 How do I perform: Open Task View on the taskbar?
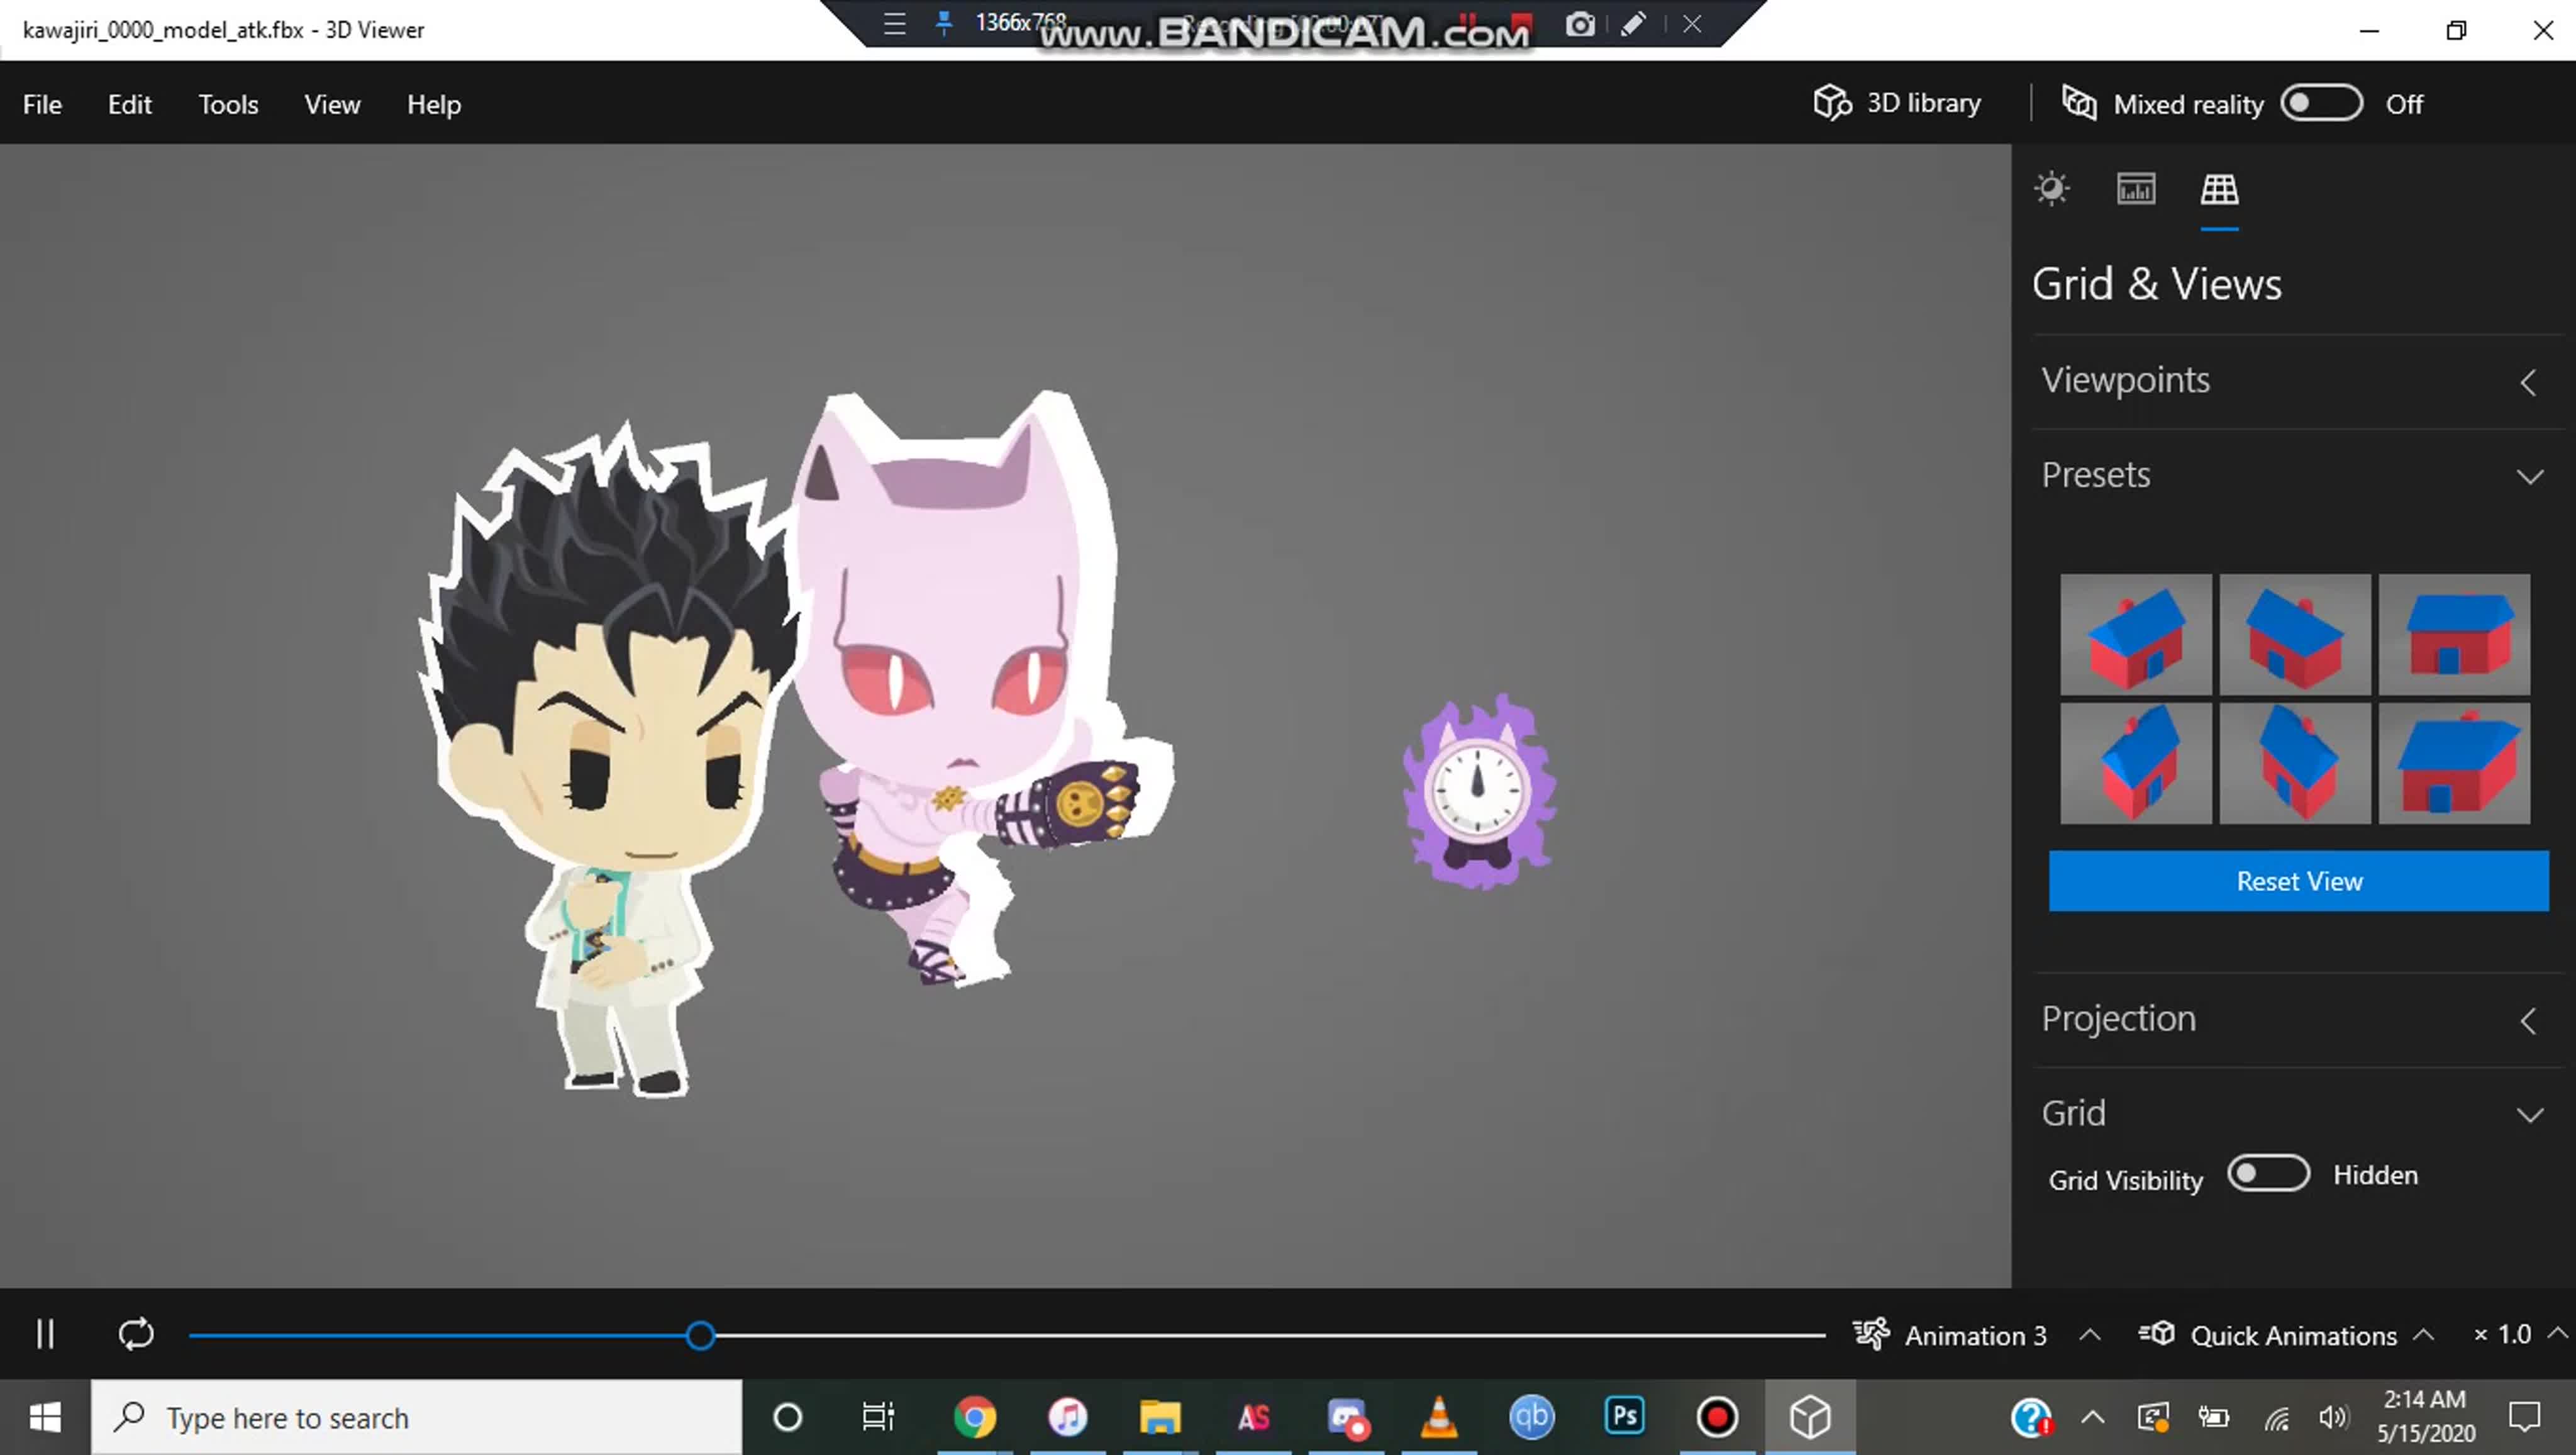[x=878, y=1417]
